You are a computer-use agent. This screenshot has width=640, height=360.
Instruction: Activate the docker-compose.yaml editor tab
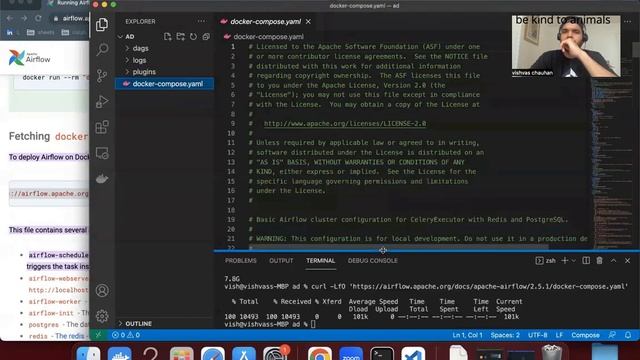(265, 22)
